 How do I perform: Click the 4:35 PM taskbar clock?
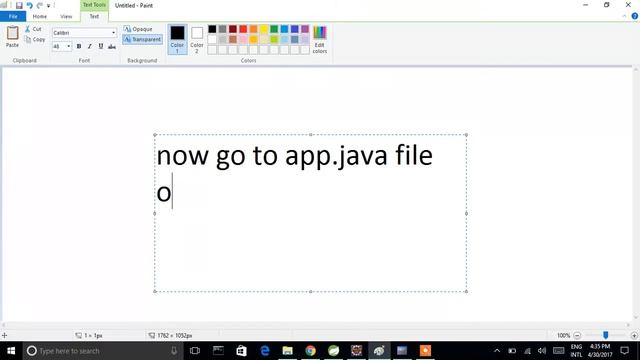(600, 351)
